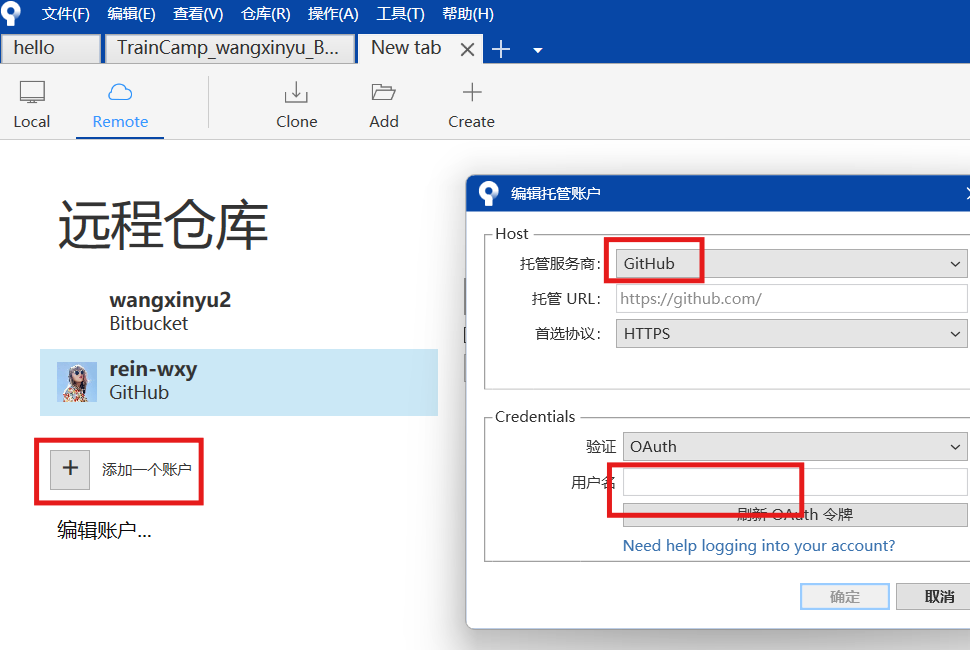
Task: Select the New tab tab
Action: [x=406, y=48]
